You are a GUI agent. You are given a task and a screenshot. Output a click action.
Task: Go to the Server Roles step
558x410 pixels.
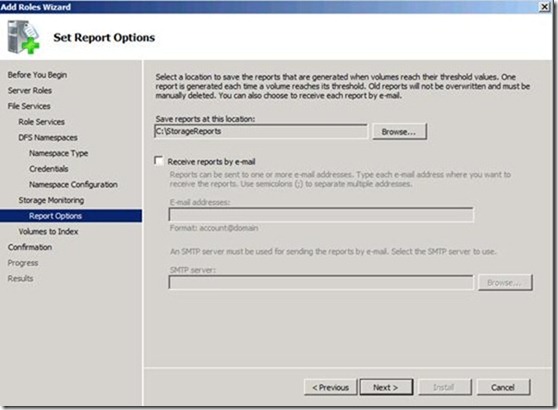tap(30, 90)
